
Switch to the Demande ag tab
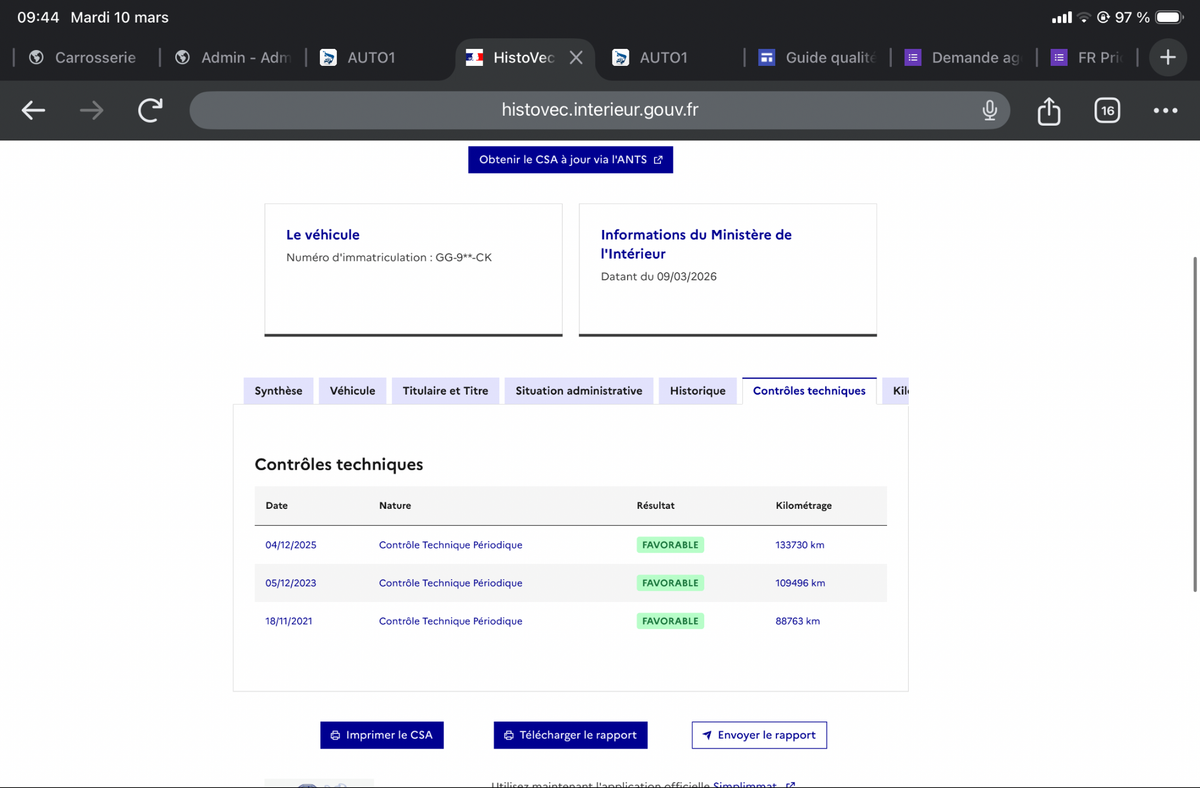pyautogui.click(x=962, y=58)
